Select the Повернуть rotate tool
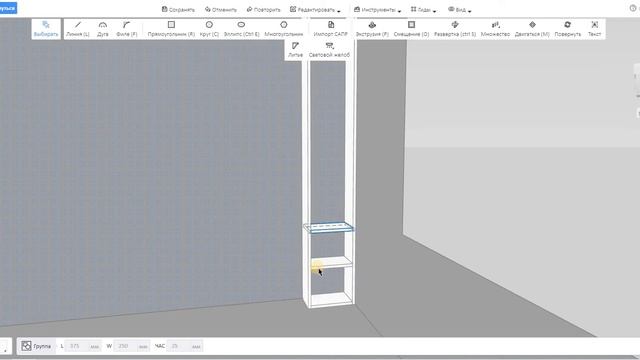Screen dimensions: 640x360 point(567,29)
